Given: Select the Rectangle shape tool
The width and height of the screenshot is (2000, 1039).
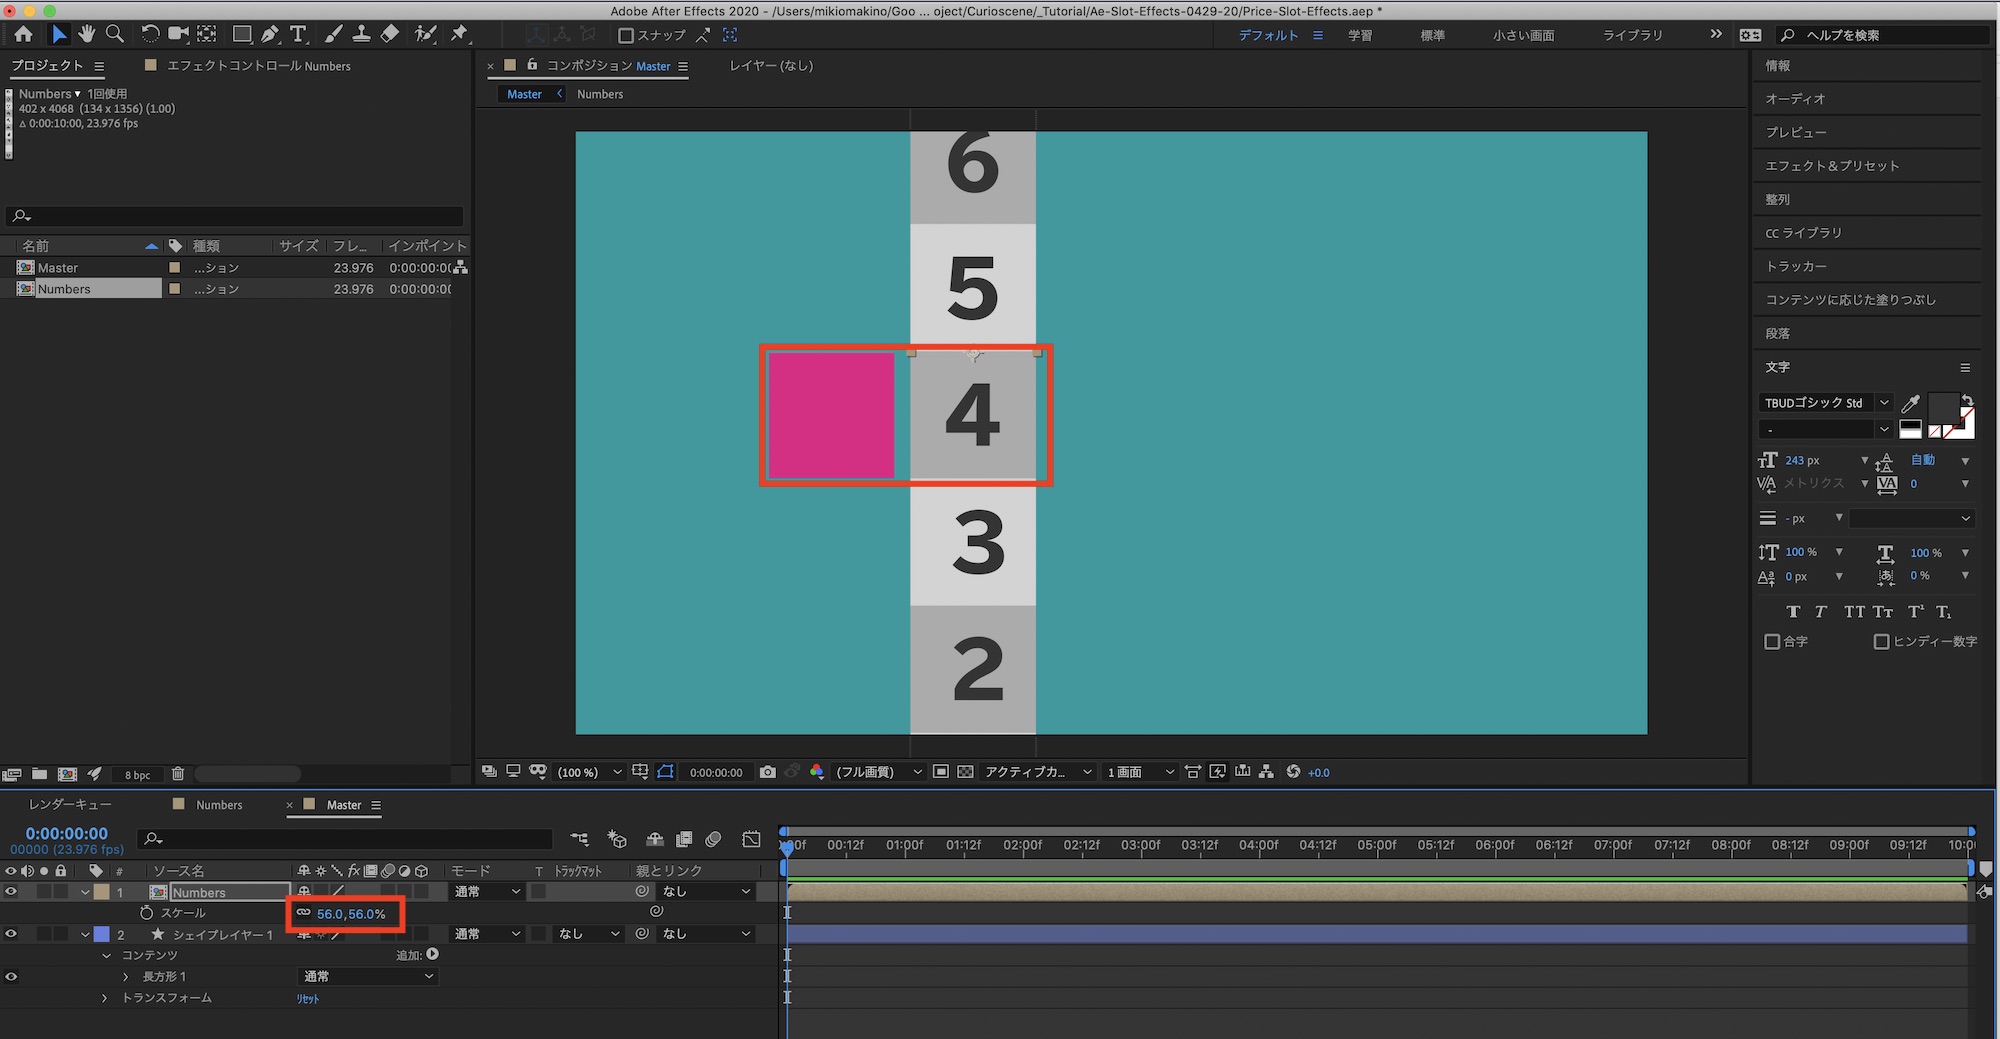Looking at the screenshot, I should point(241,34).
